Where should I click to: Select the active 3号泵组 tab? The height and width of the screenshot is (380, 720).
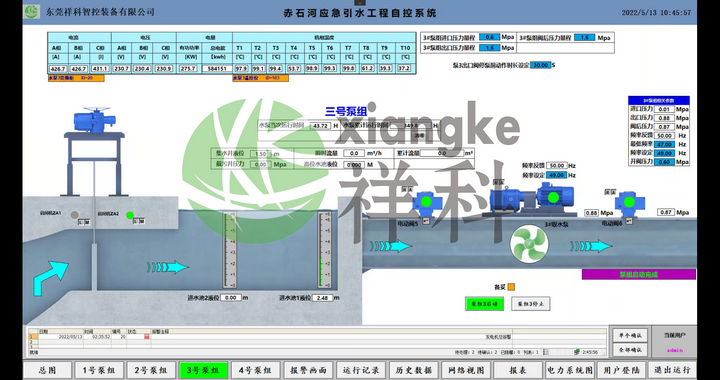[x=203, y=370]
